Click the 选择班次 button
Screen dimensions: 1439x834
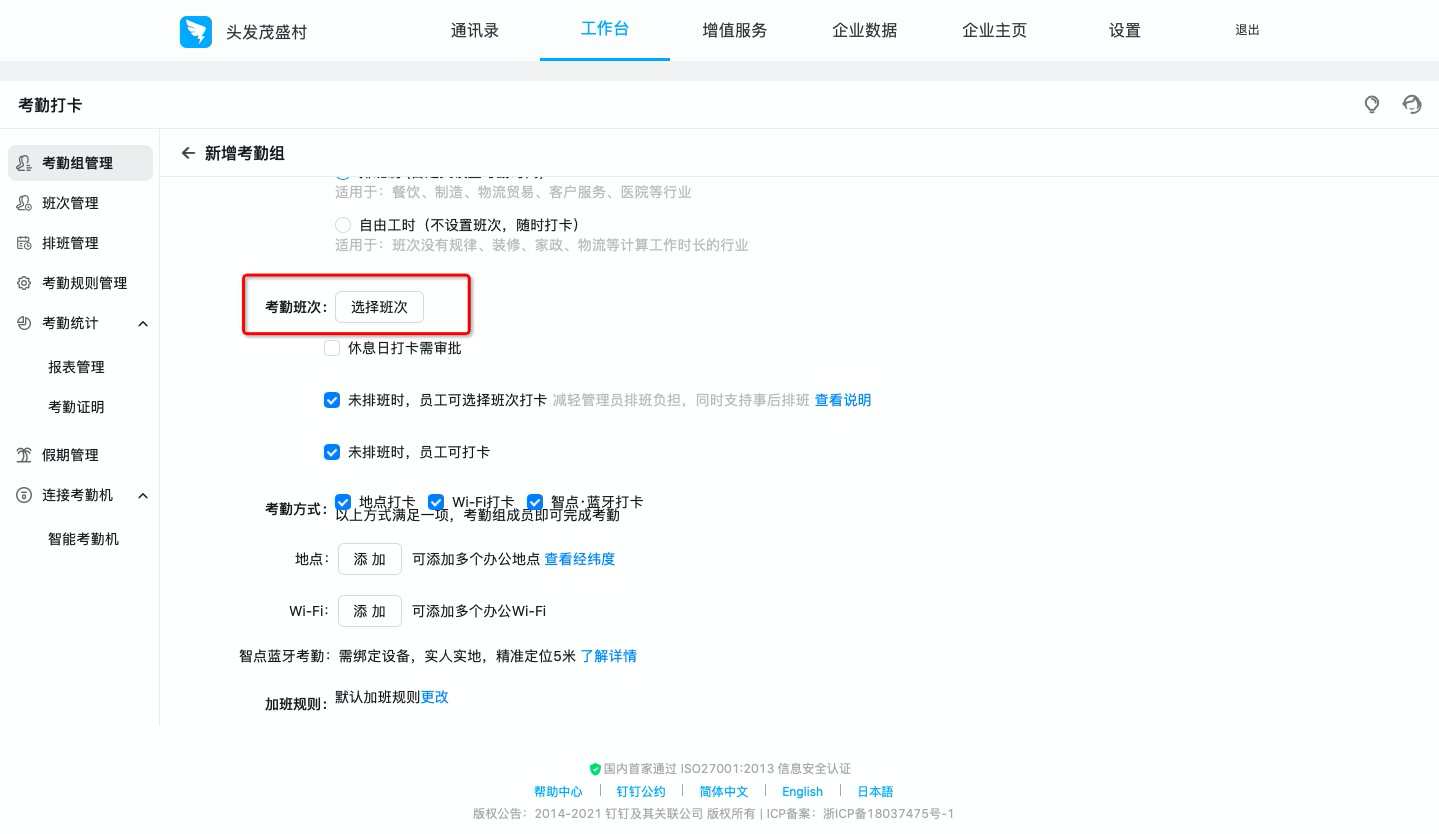pos(379,307)
